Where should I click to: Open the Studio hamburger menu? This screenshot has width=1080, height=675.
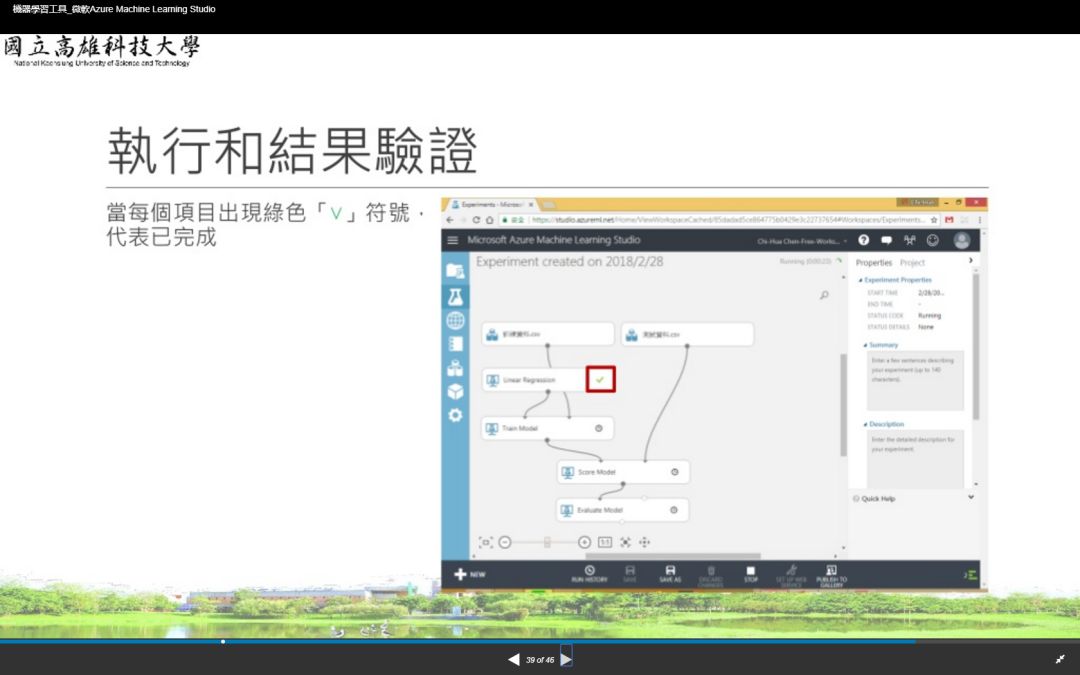point(453,240)
